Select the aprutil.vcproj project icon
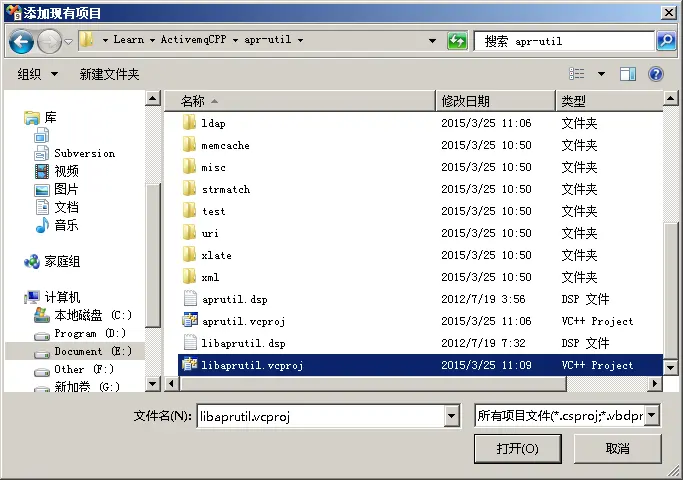 (189, 321)
